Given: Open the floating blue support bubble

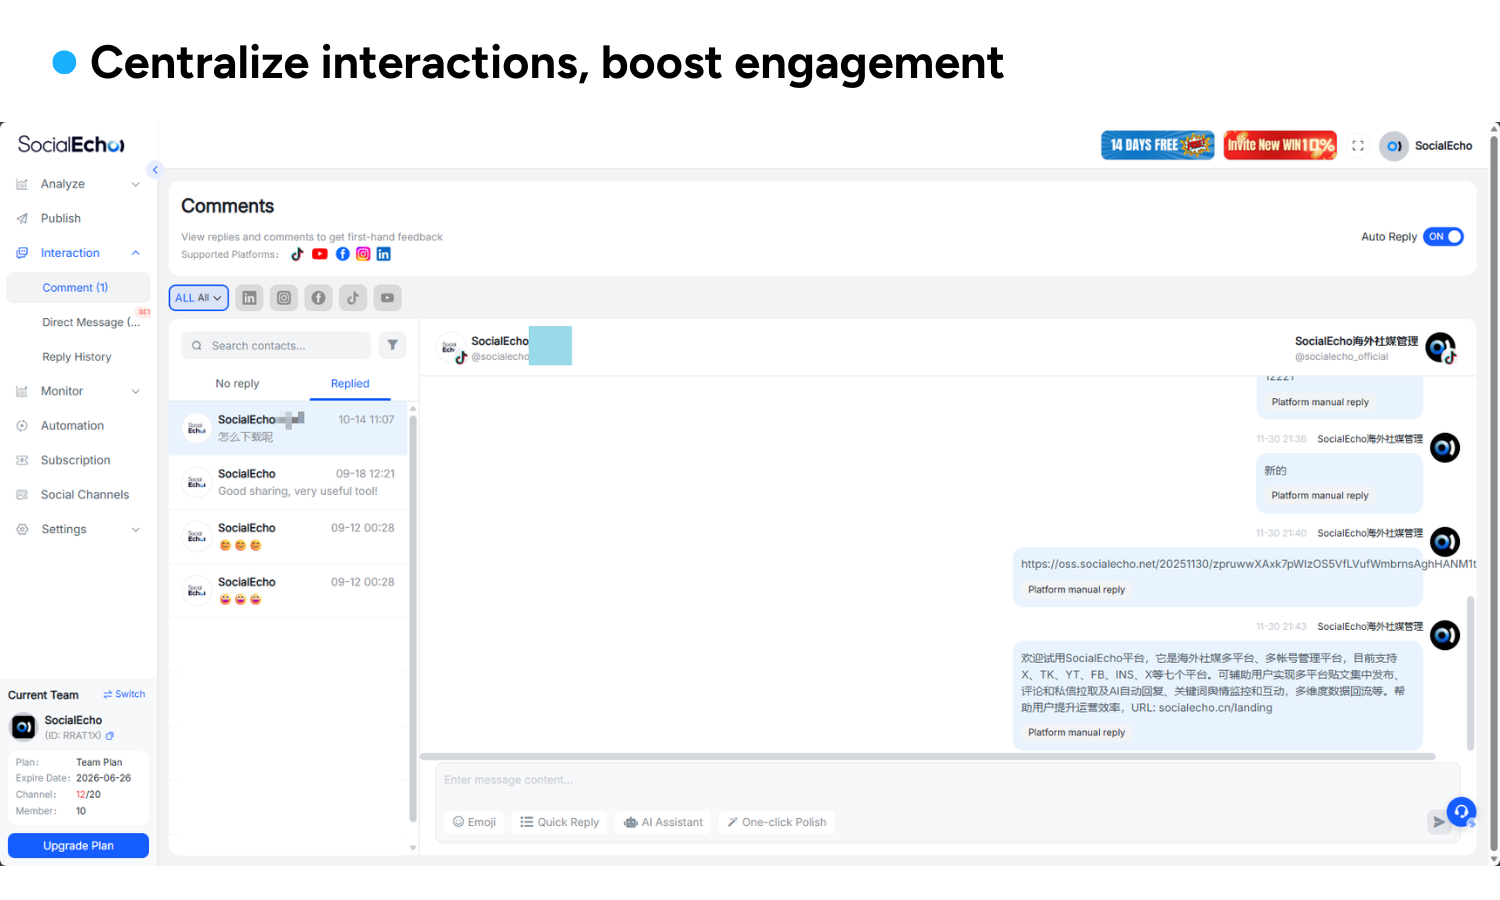Looking at the screenshot, I should pos(1461,812).
